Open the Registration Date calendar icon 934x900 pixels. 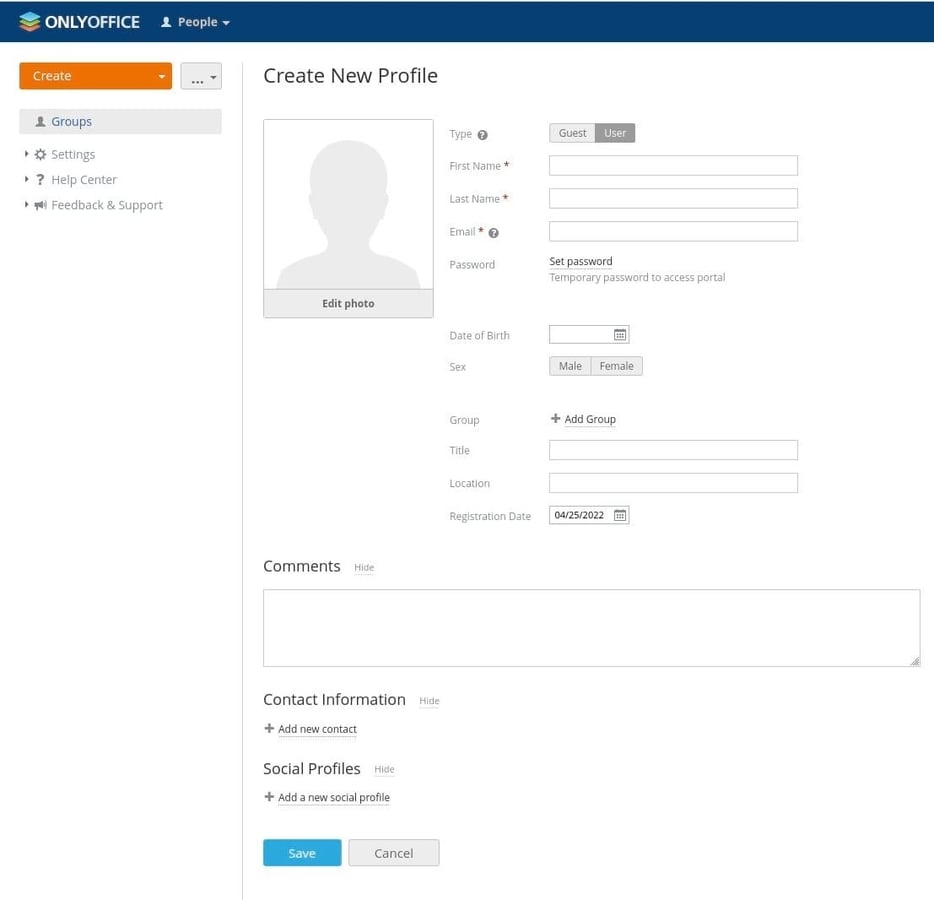tap(621, 514)
